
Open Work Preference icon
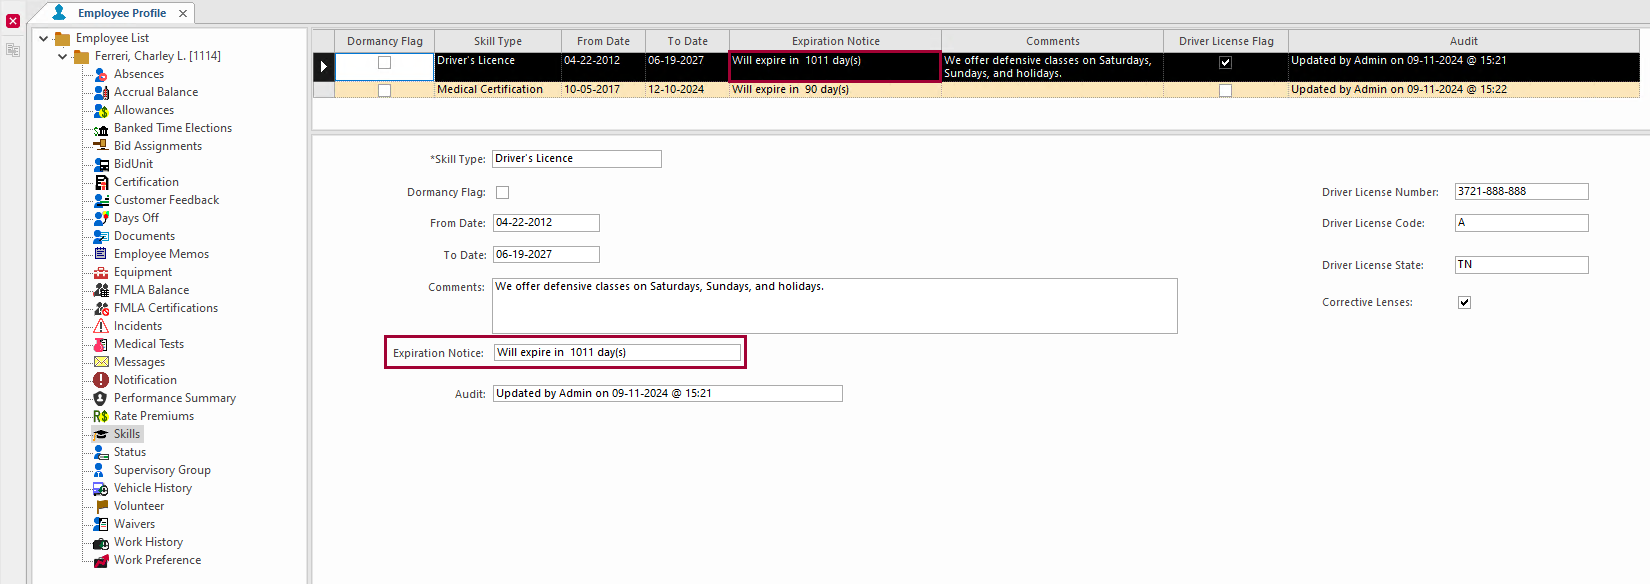tap(101, 560)
